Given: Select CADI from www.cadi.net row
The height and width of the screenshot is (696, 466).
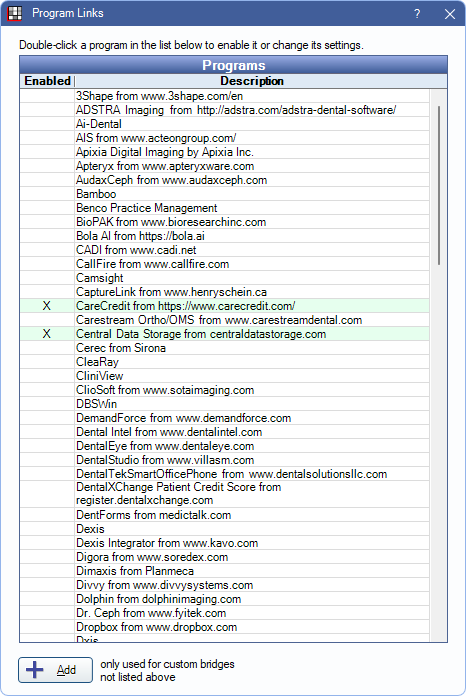Looking at the screenshot, I should pos(225,250).
